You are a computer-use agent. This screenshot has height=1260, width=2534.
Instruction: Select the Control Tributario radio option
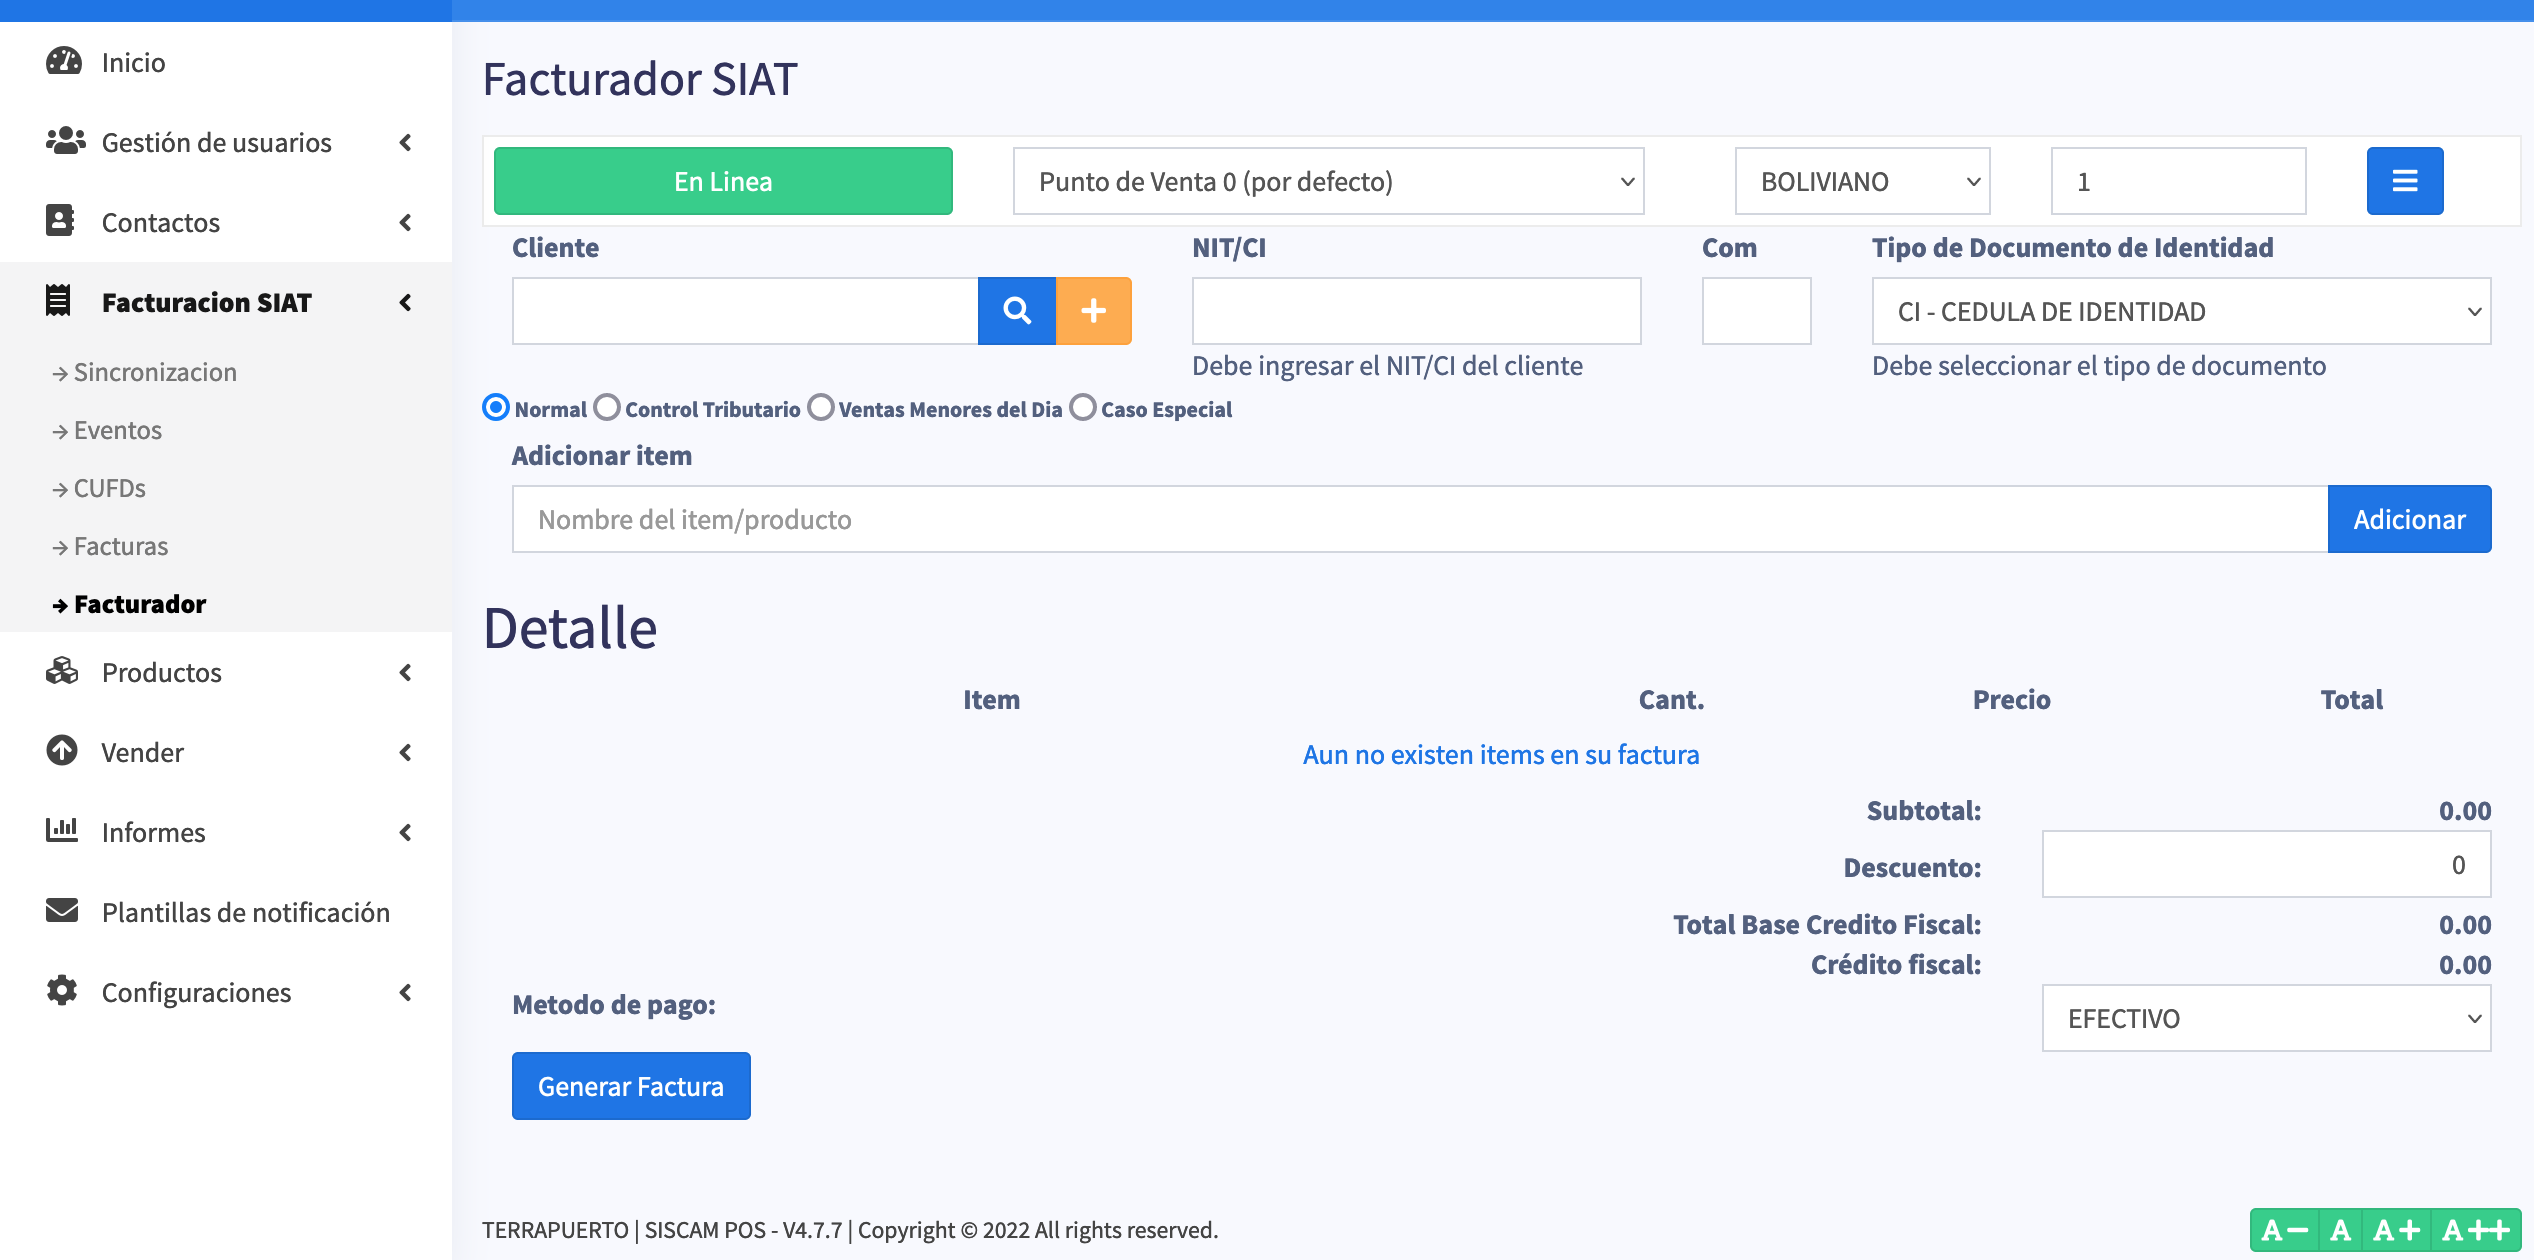(x=607, y=408)
